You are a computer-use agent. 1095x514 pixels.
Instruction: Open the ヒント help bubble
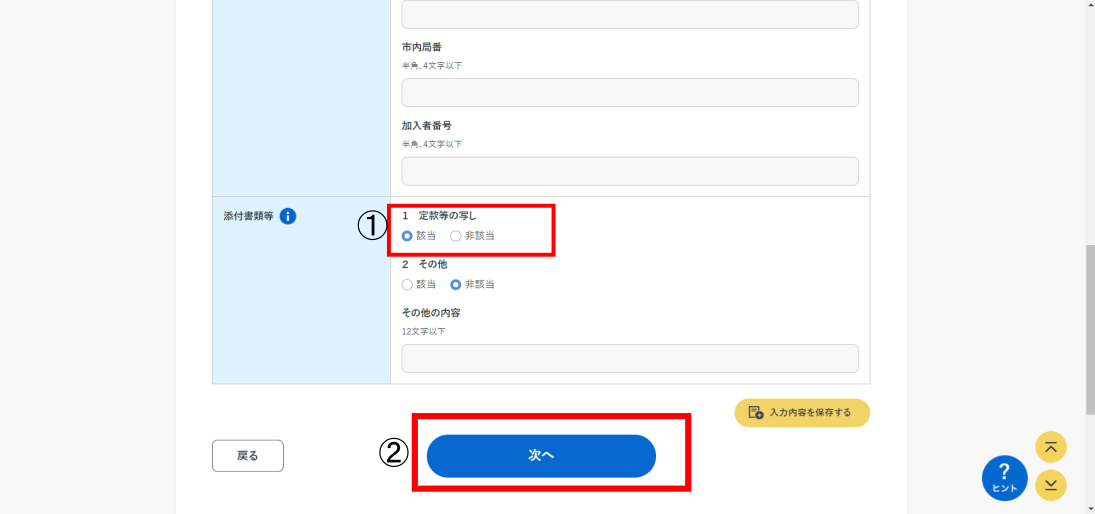pyautogui.click(x=1004, y=478)
